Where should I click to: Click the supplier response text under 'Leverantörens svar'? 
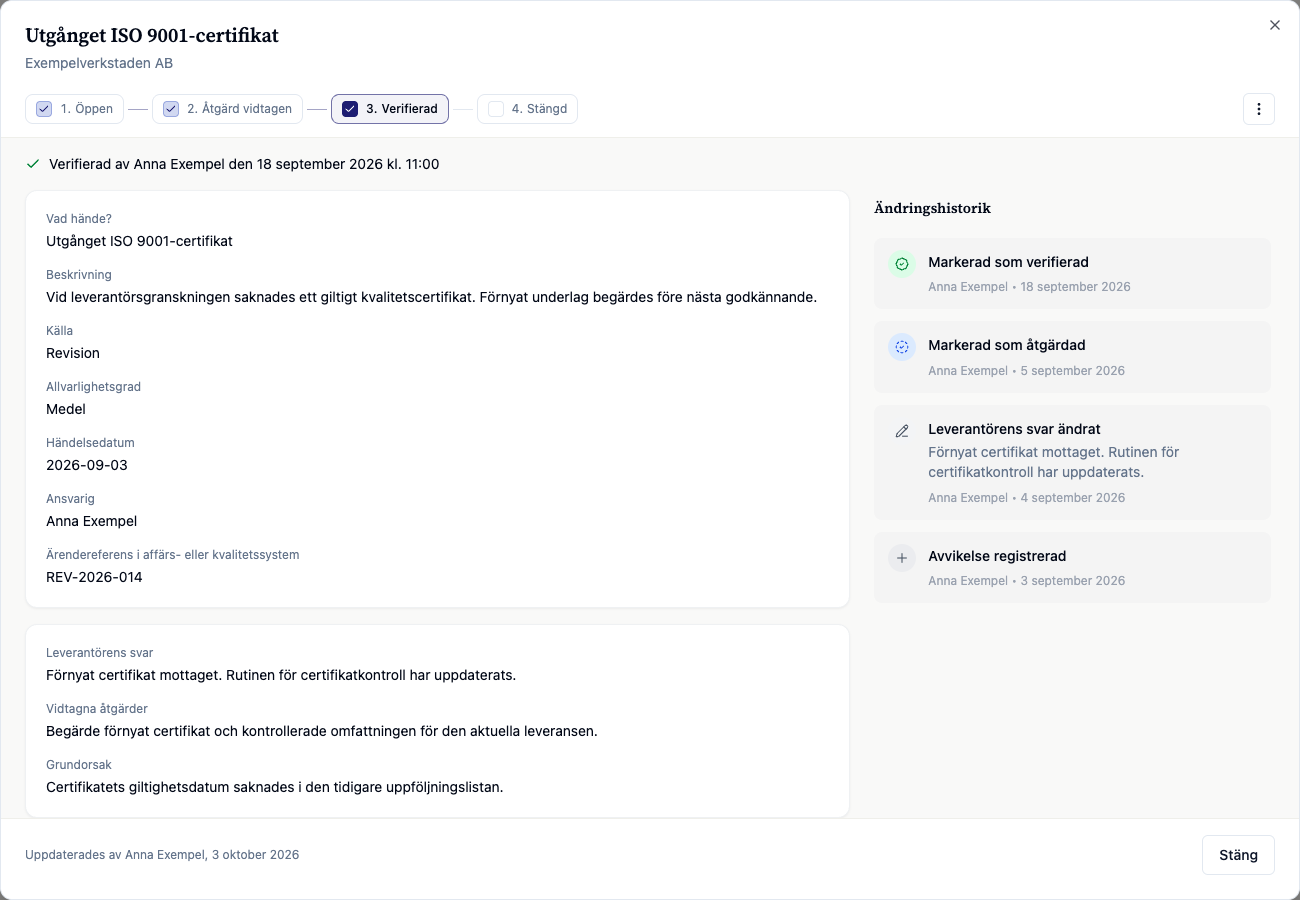click(281, 675)
